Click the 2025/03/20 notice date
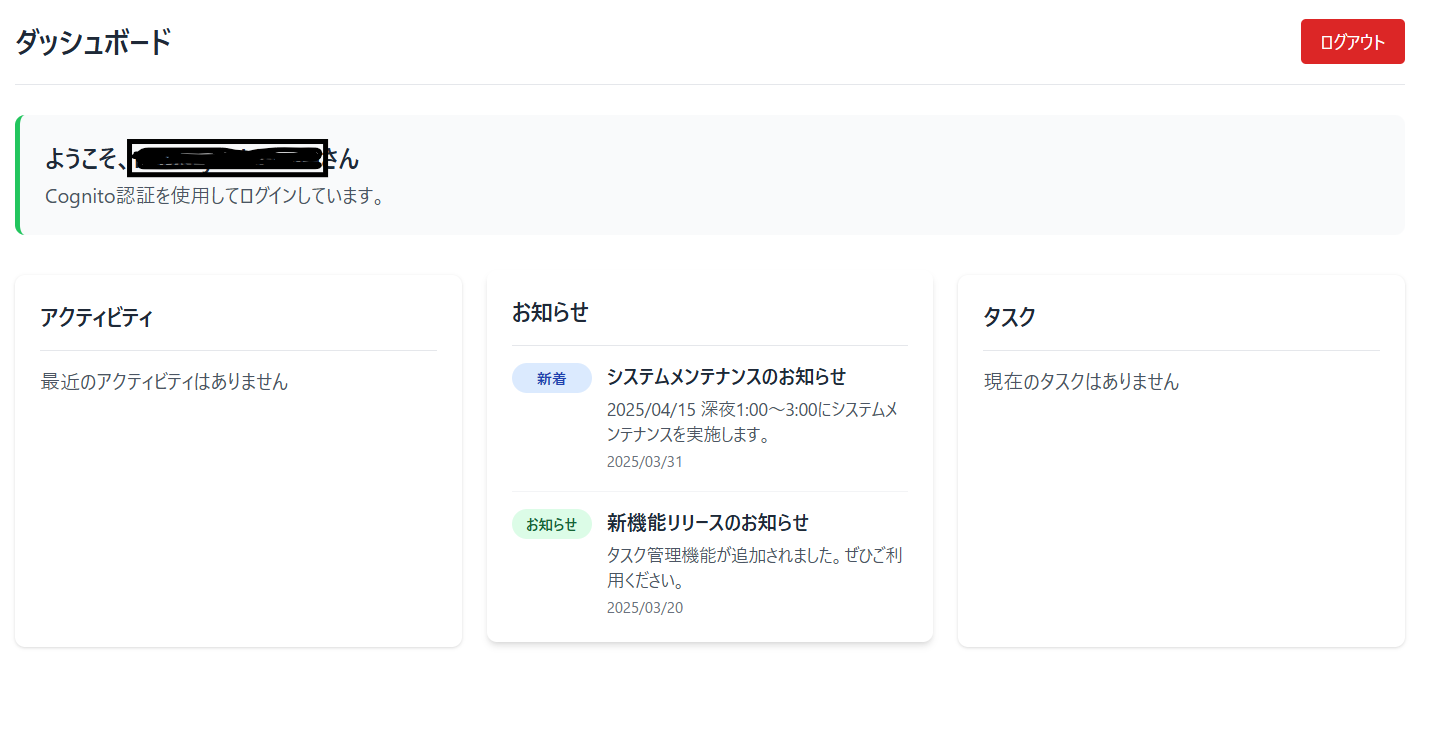The image size is (1436, 731). tap(644, 608)
